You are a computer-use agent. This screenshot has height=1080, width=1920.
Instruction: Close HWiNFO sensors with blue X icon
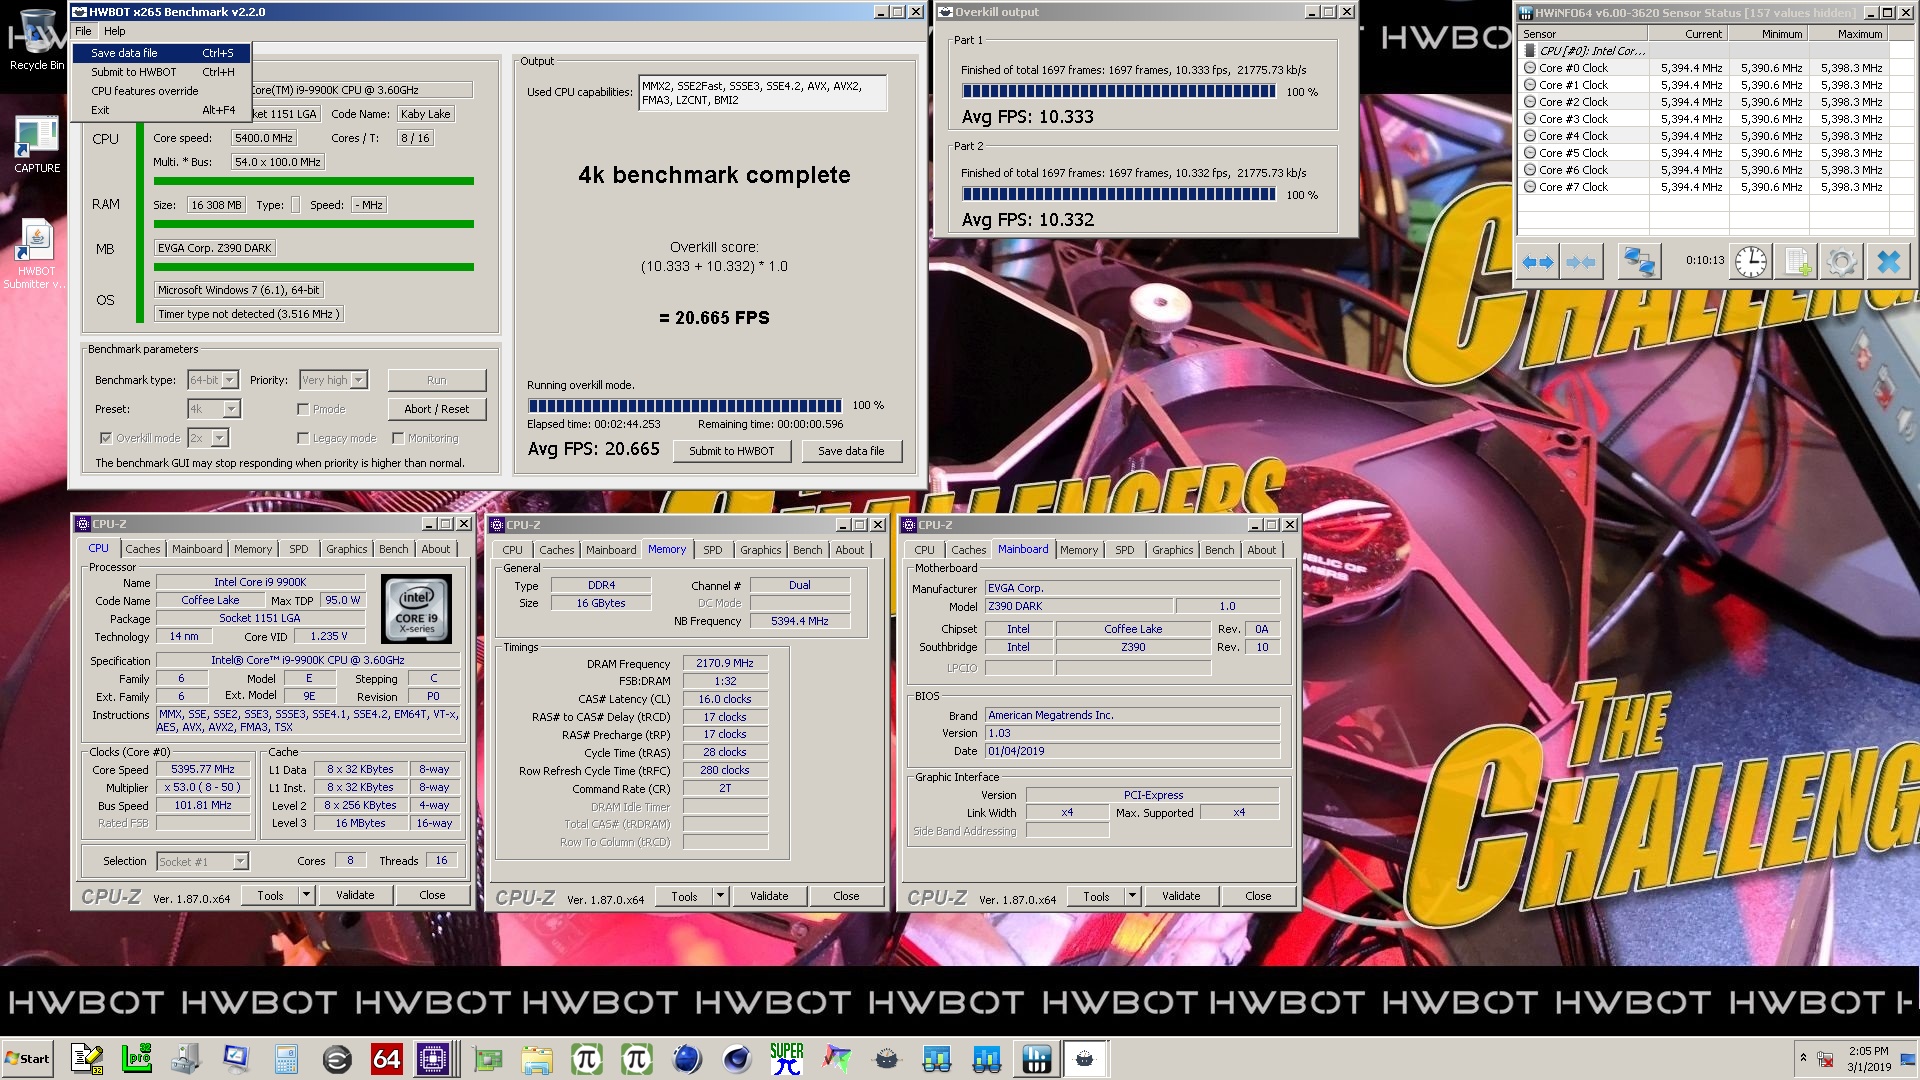tap(1888, 262)
